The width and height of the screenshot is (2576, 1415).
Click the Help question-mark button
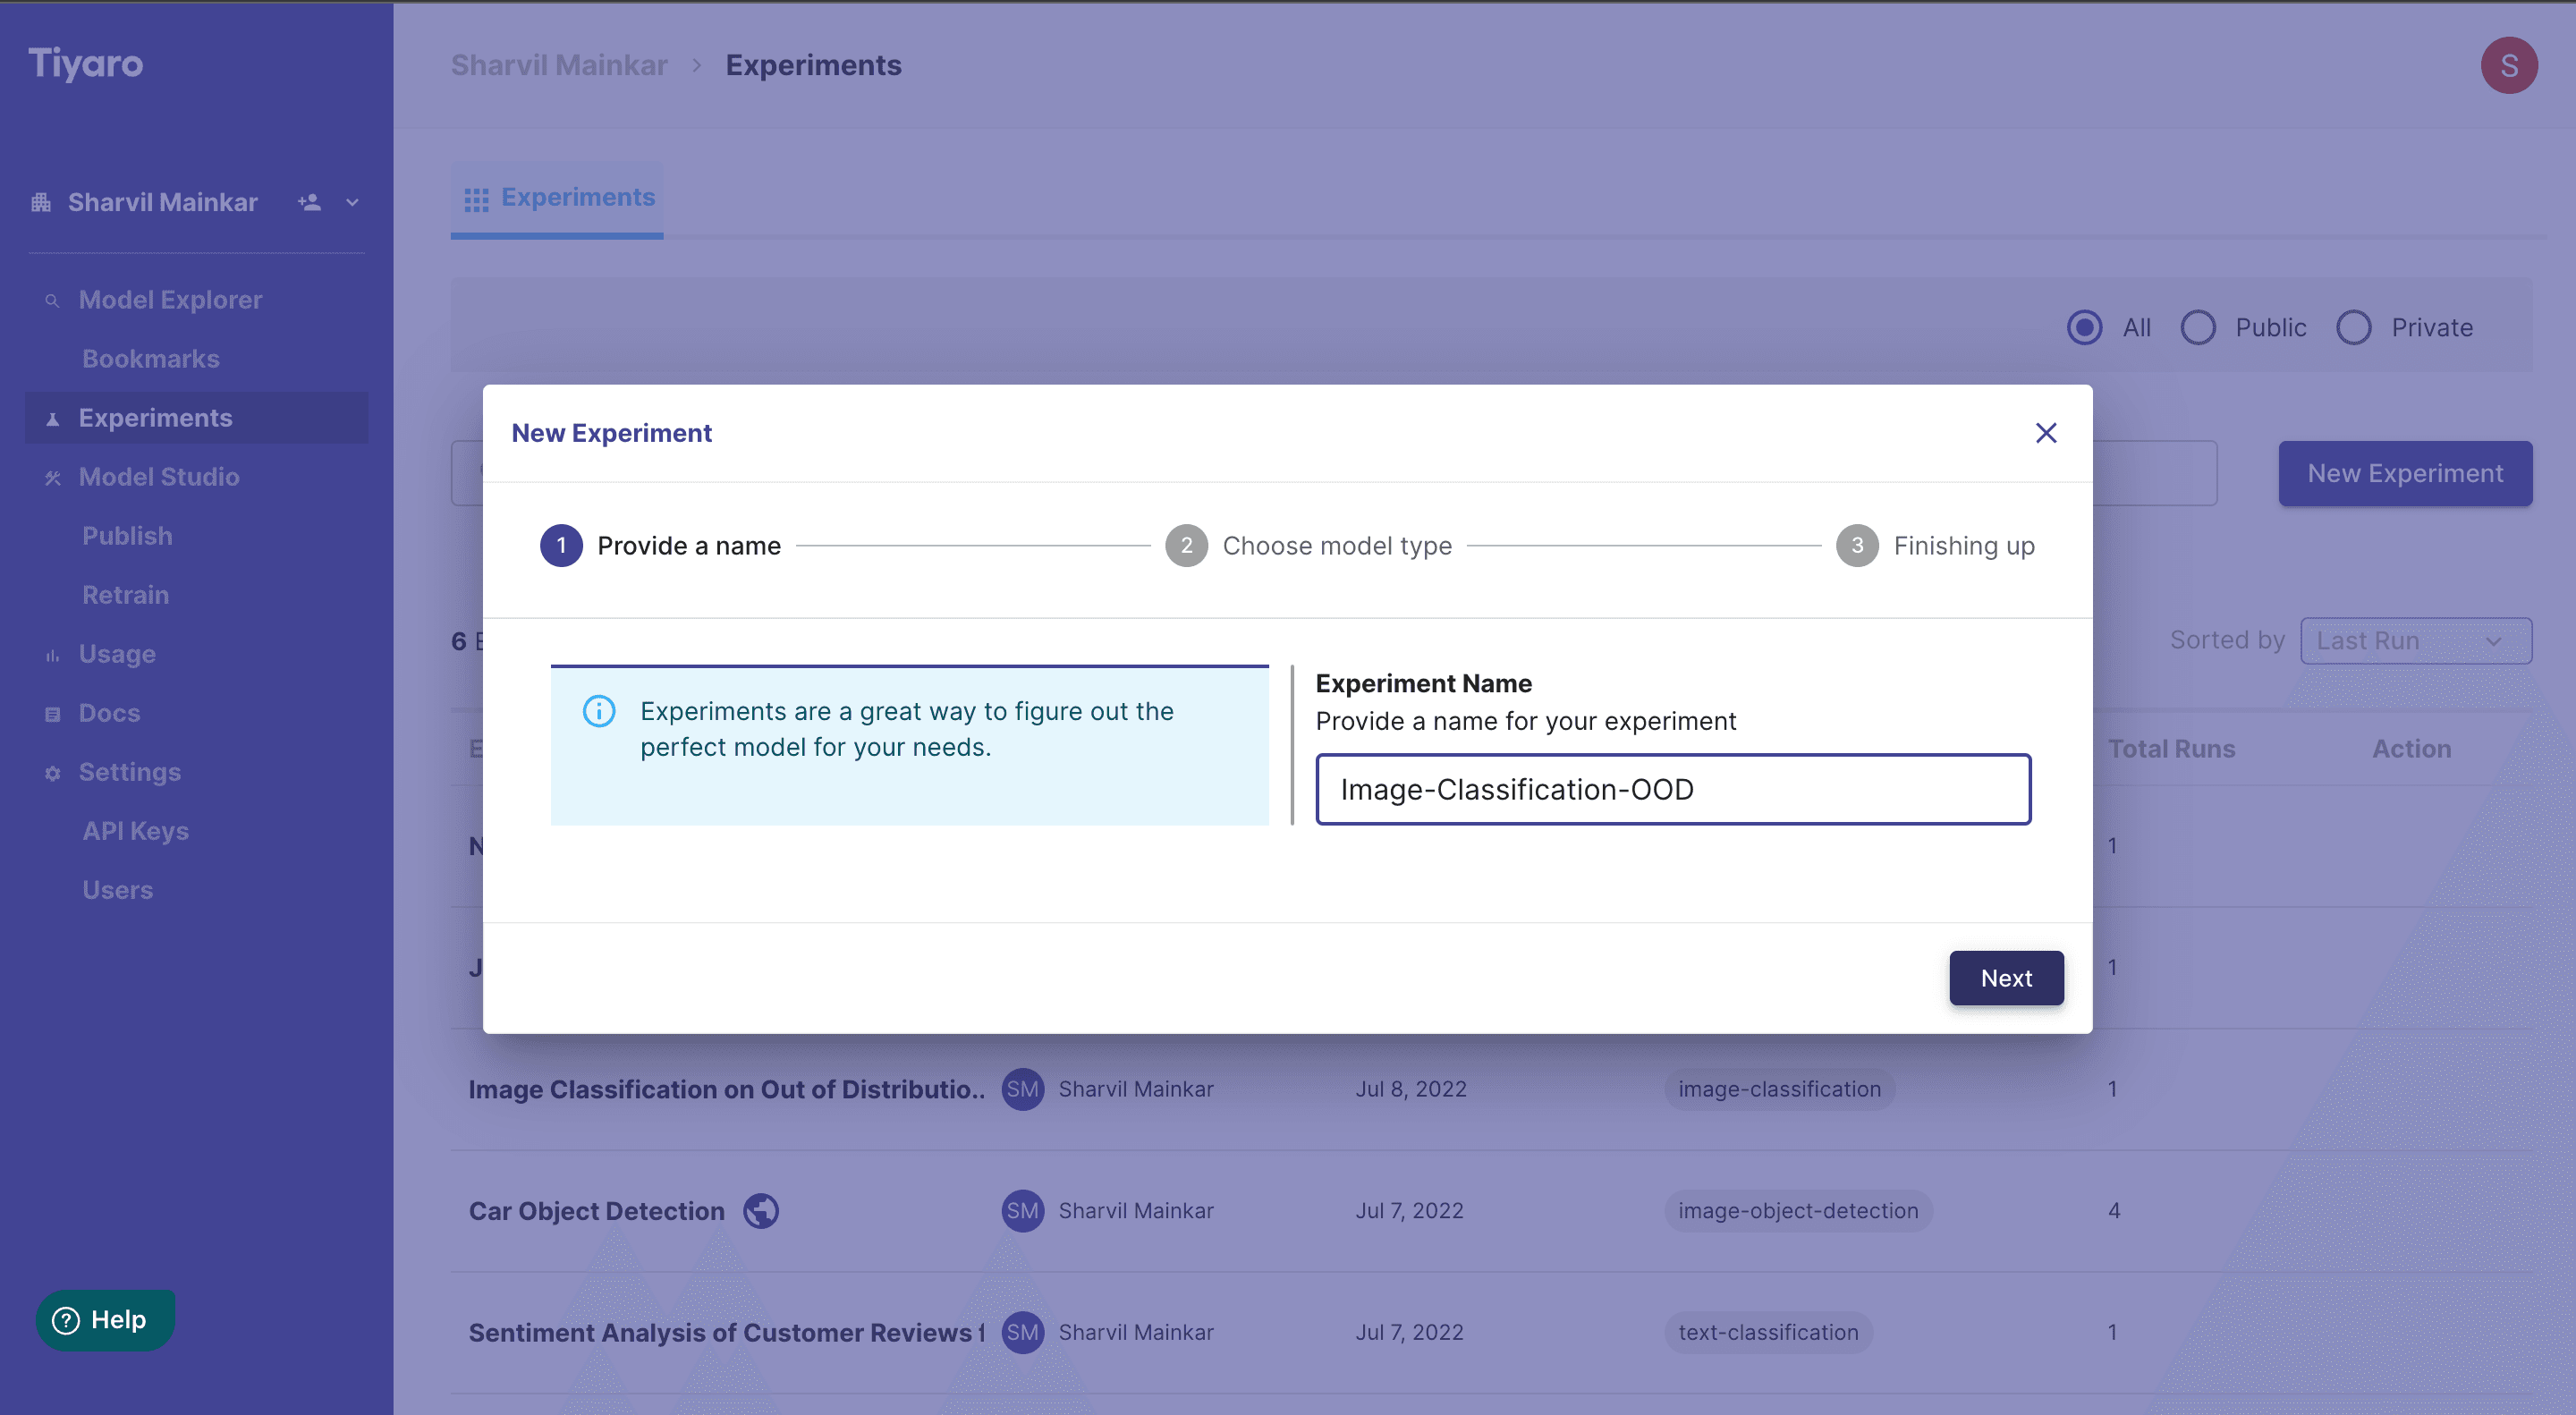[104, 1320]
